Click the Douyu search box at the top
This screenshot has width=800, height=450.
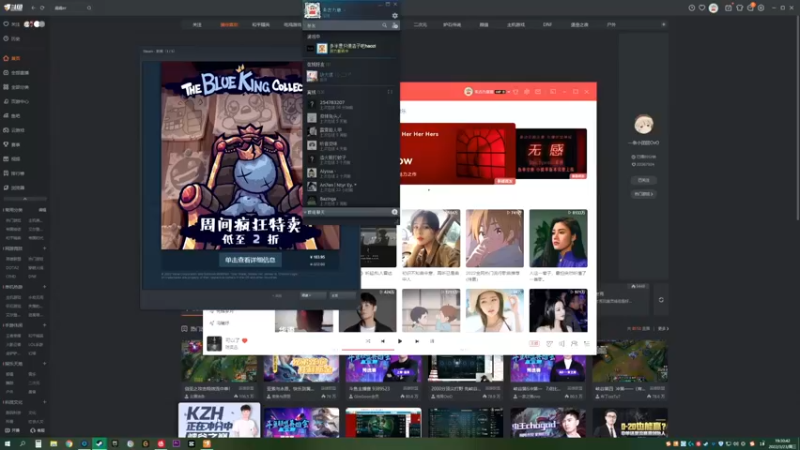pos(70,8)
